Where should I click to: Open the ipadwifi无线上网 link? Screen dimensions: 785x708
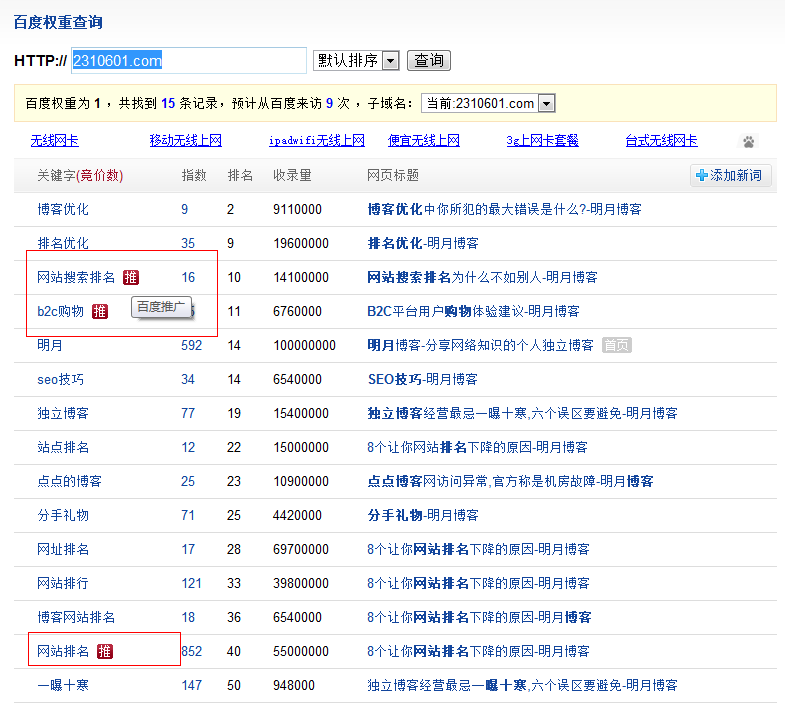pyautogui.click(x=316, y=141)
